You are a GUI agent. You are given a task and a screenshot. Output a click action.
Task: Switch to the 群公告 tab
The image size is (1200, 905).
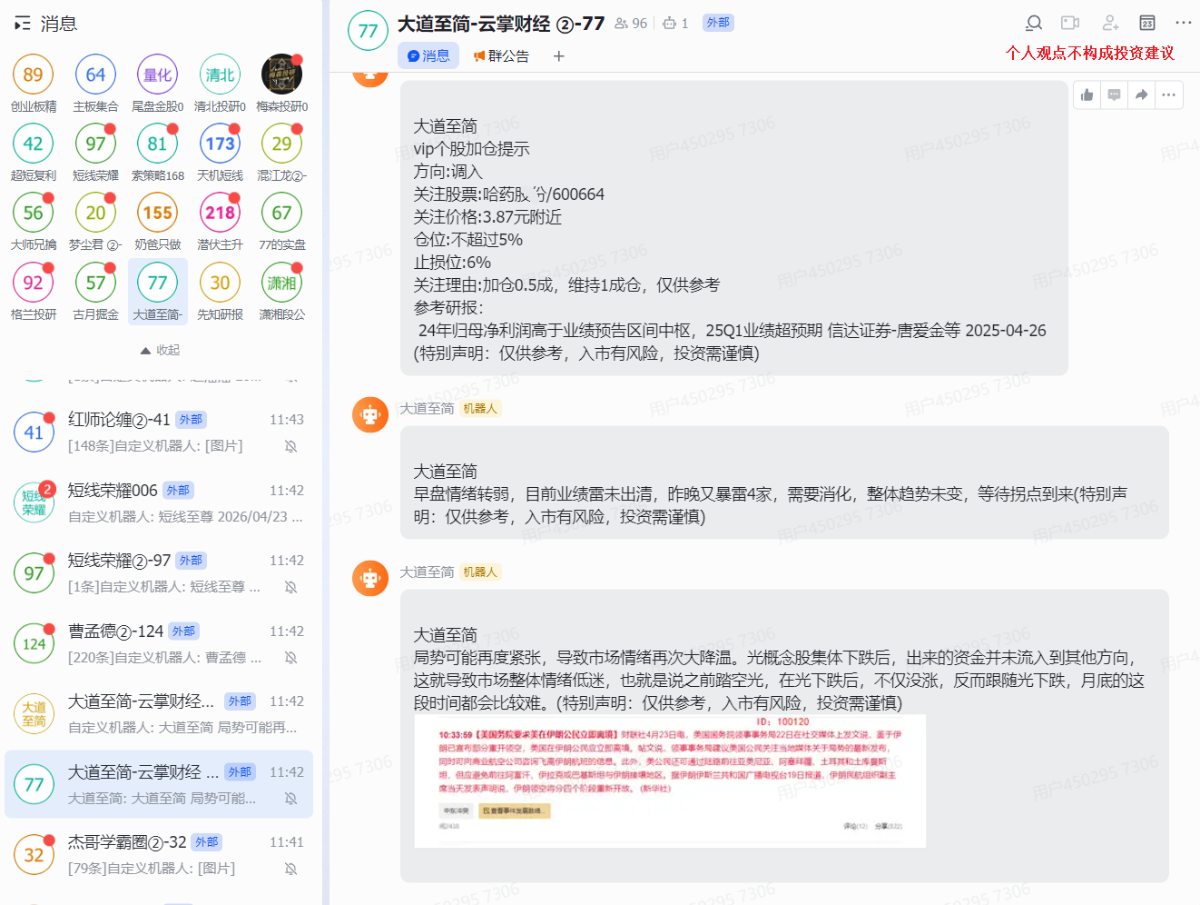coord(501,56)
